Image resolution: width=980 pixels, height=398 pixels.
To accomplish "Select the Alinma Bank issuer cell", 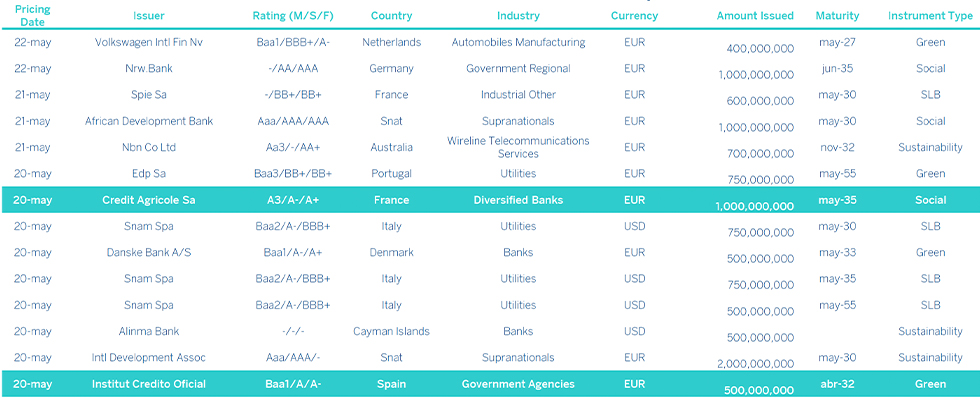I will click(148, 331).
